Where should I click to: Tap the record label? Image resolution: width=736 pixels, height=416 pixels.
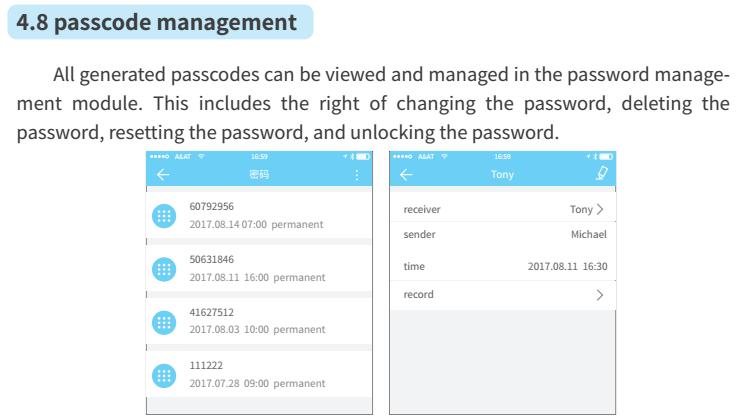point(418,294)
